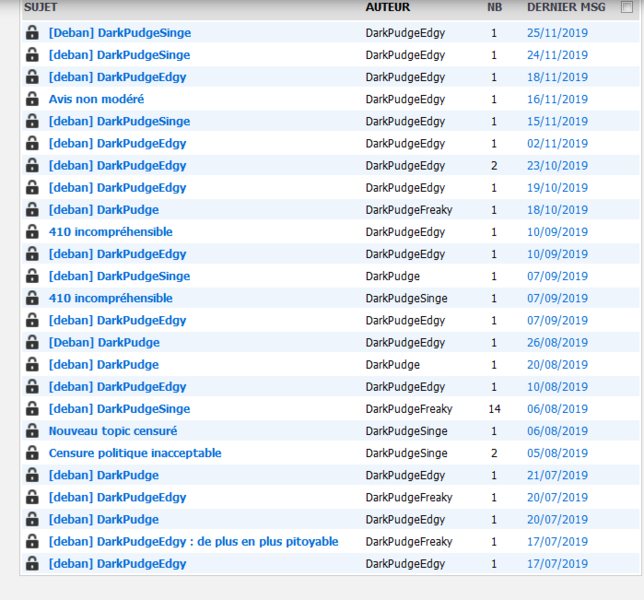Open '[Deban] DarkPudge' topic dated 26/08/2019
The height and width of the screenshot is (600, 644).
click(x=104, y=343)
